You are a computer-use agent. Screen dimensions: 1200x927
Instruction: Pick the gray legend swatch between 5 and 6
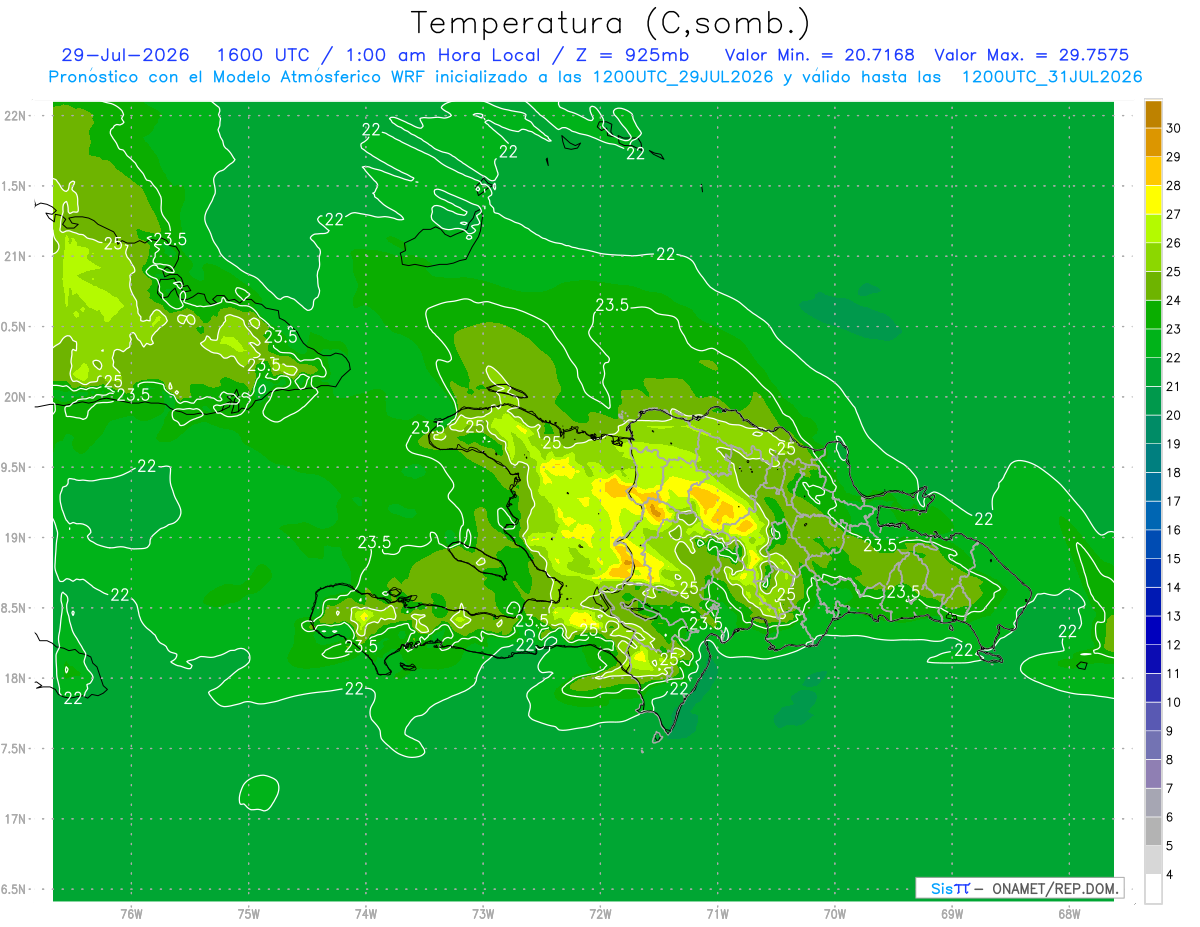[1153, 831]
